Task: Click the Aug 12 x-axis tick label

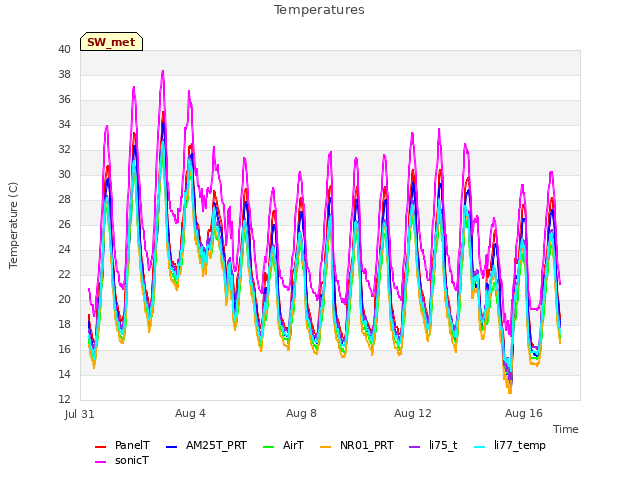Action: [412, 413]
